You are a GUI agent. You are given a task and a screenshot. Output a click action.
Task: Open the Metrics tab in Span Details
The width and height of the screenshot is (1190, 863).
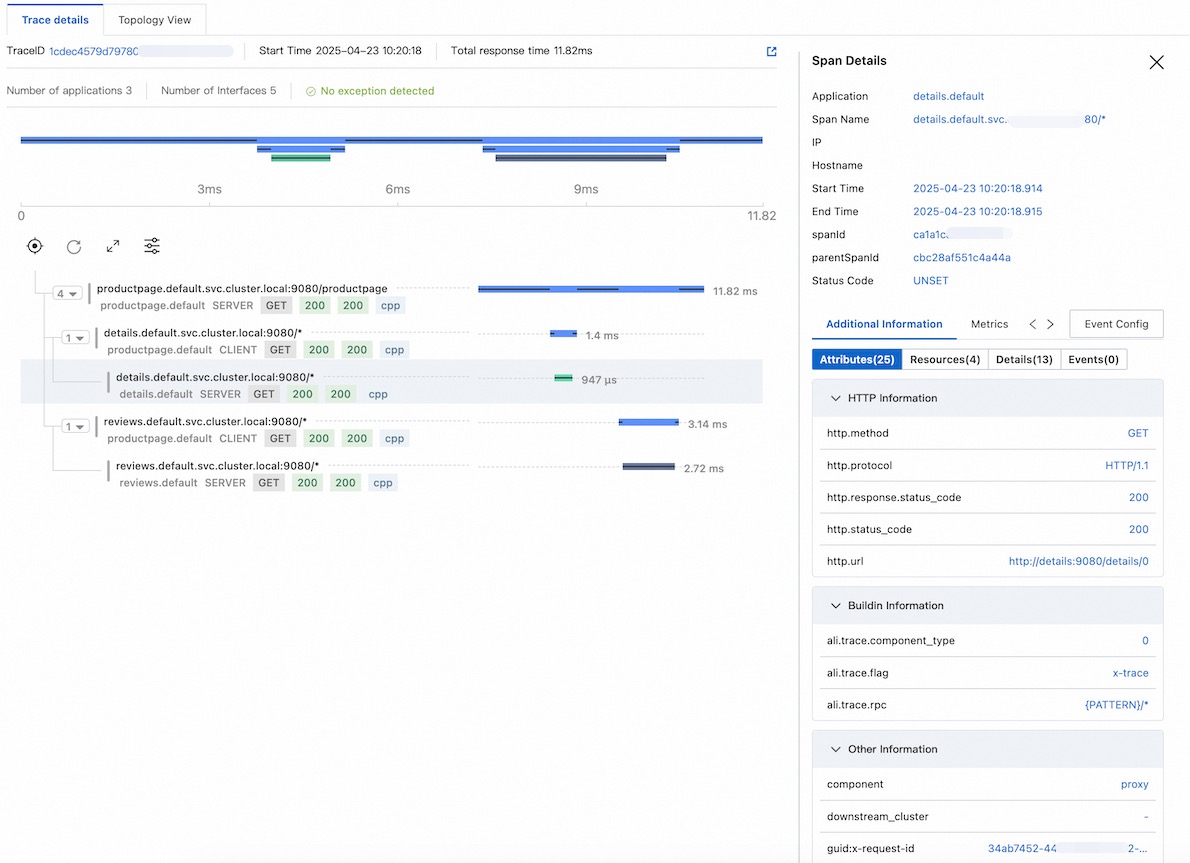pos(989,324)
